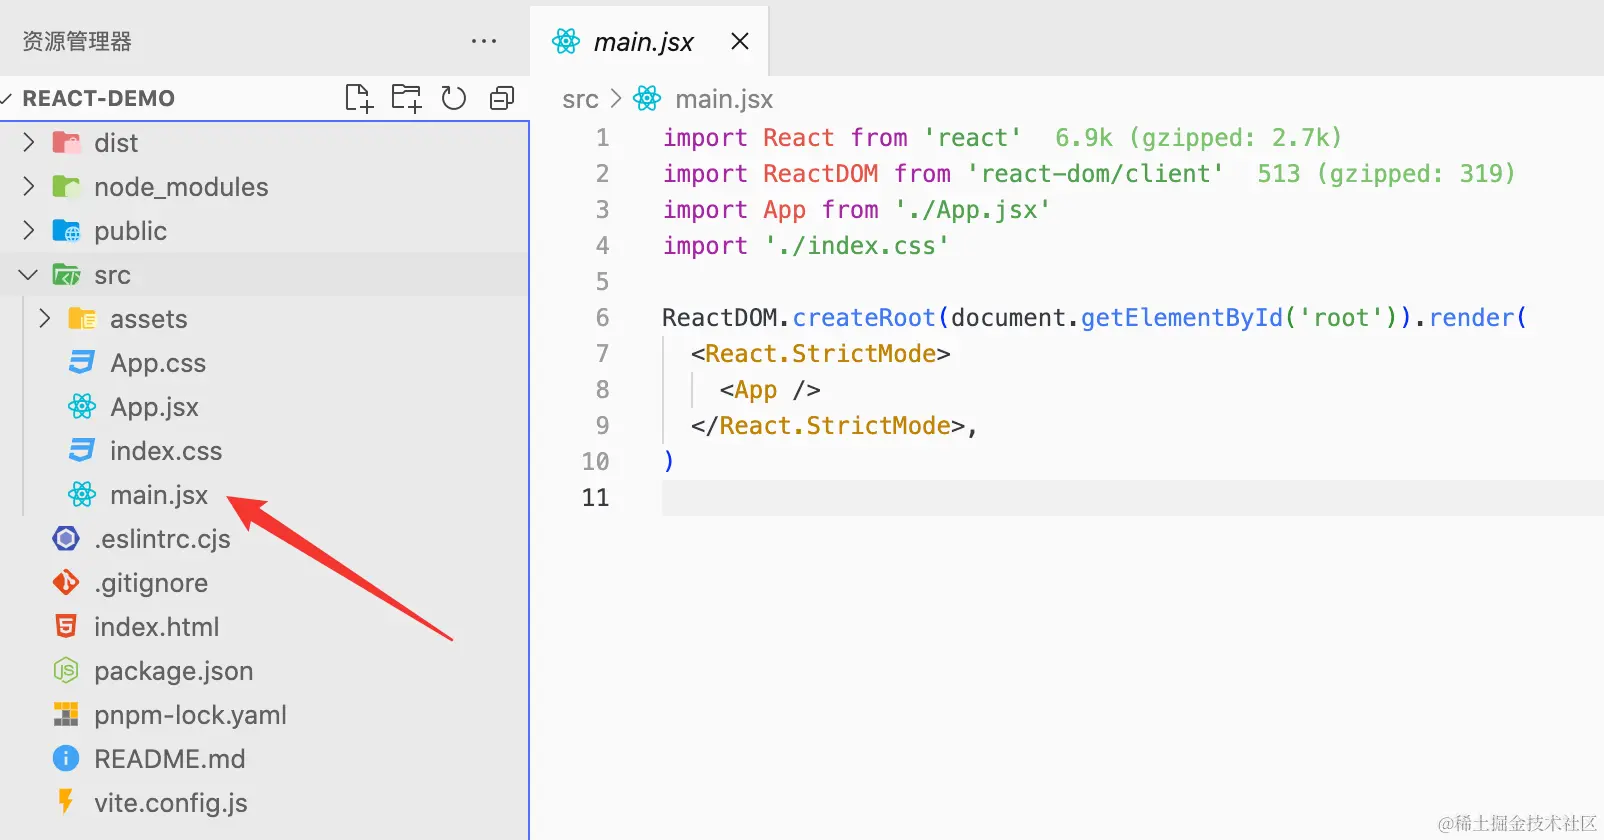Click the render call on line 6
Image resolution: width=1604 pixels, height=840 pixels.
[1471, 318]
